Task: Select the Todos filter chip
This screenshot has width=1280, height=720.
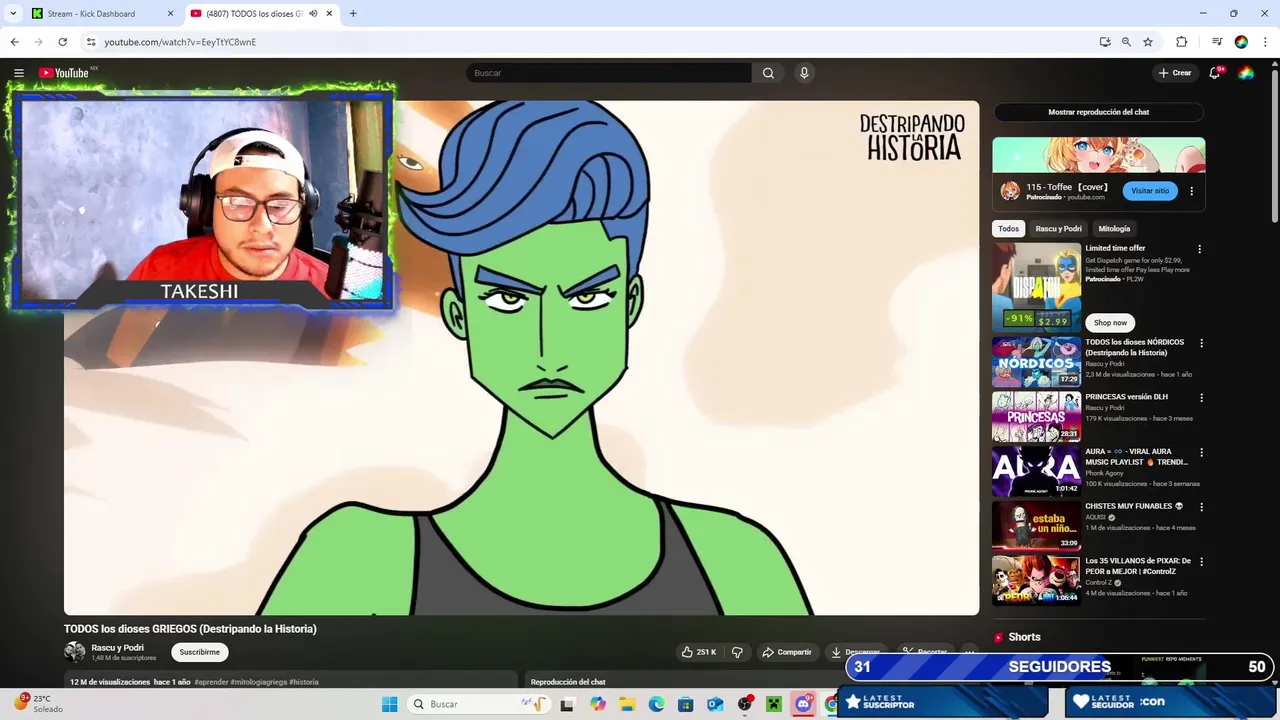Action: tap(1008, 229)
